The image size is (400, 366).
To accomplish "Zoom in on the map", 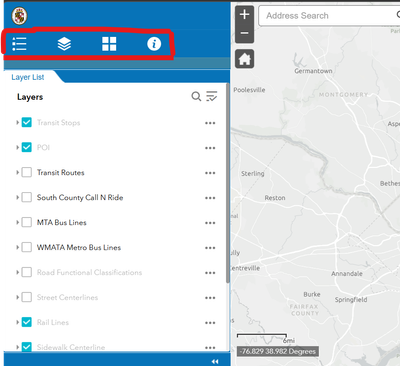I will (244, 14).
